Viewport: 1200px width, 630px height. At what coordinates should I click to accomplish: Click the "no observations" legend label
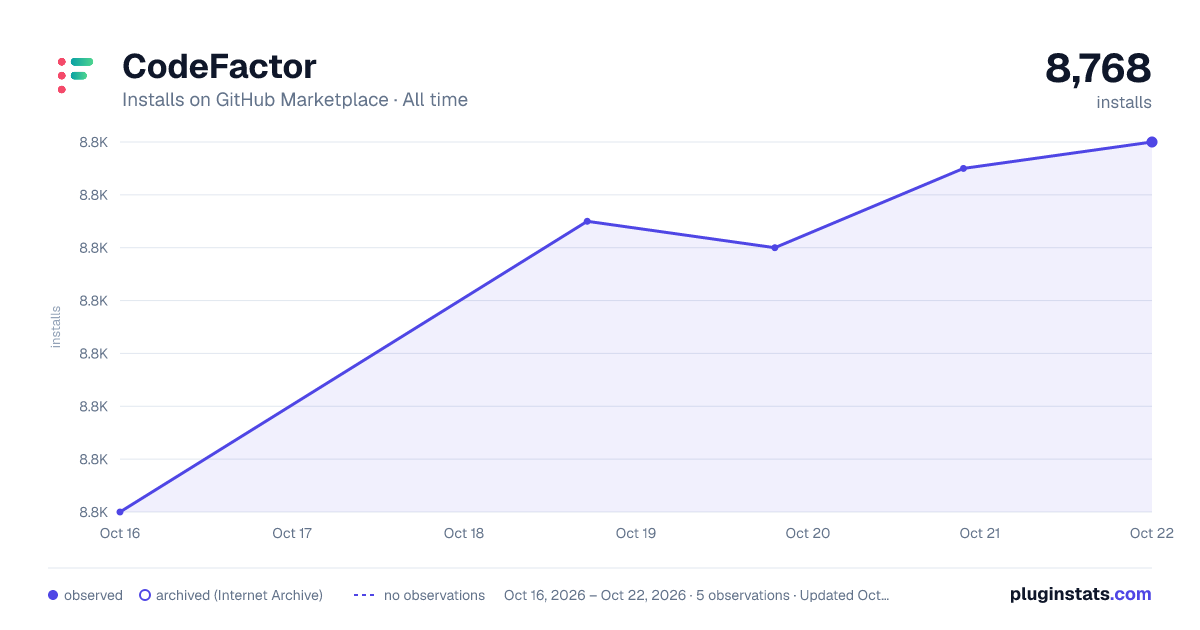tap(434, 595)
